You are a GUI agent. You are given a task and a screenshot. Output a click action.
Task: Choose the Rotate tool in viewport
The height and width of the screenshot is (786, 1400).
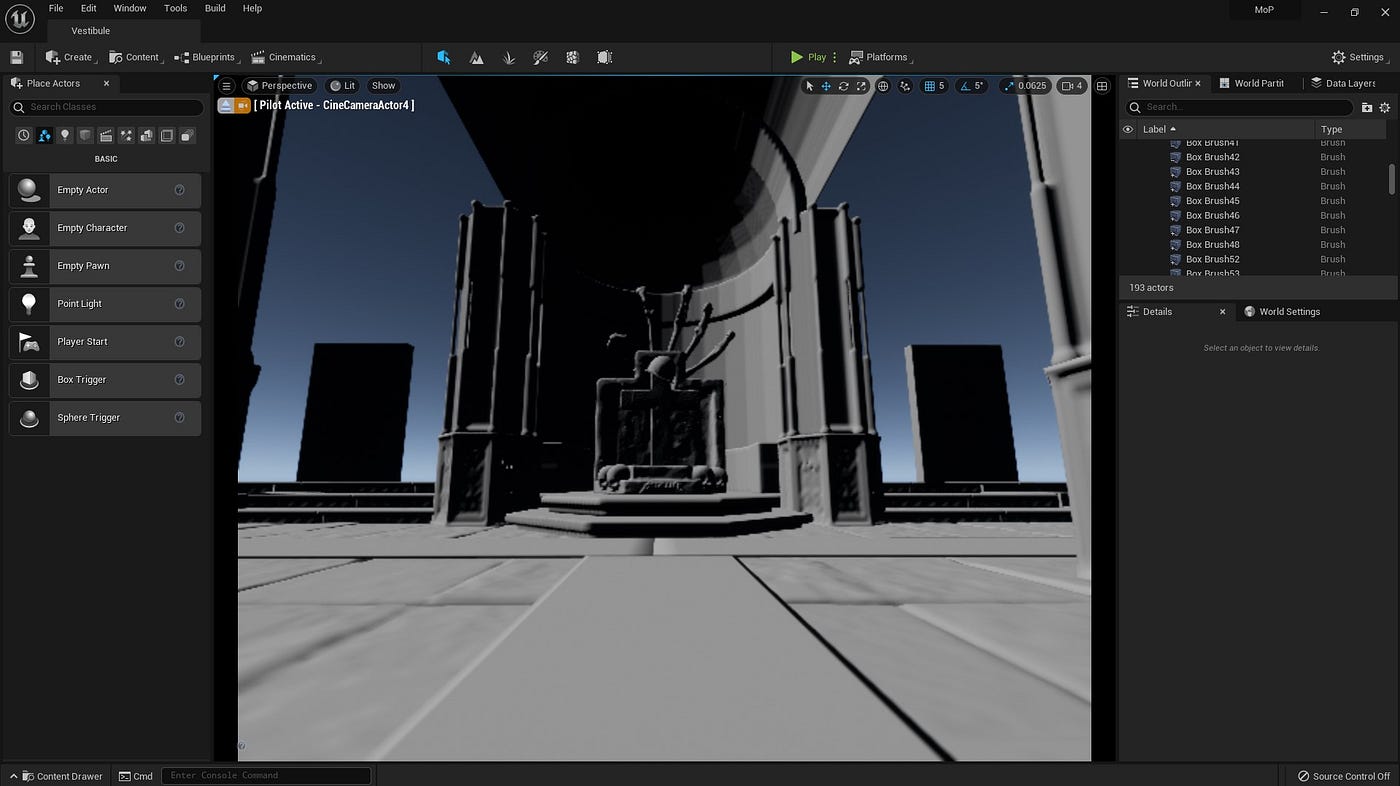tap(843, 86)
